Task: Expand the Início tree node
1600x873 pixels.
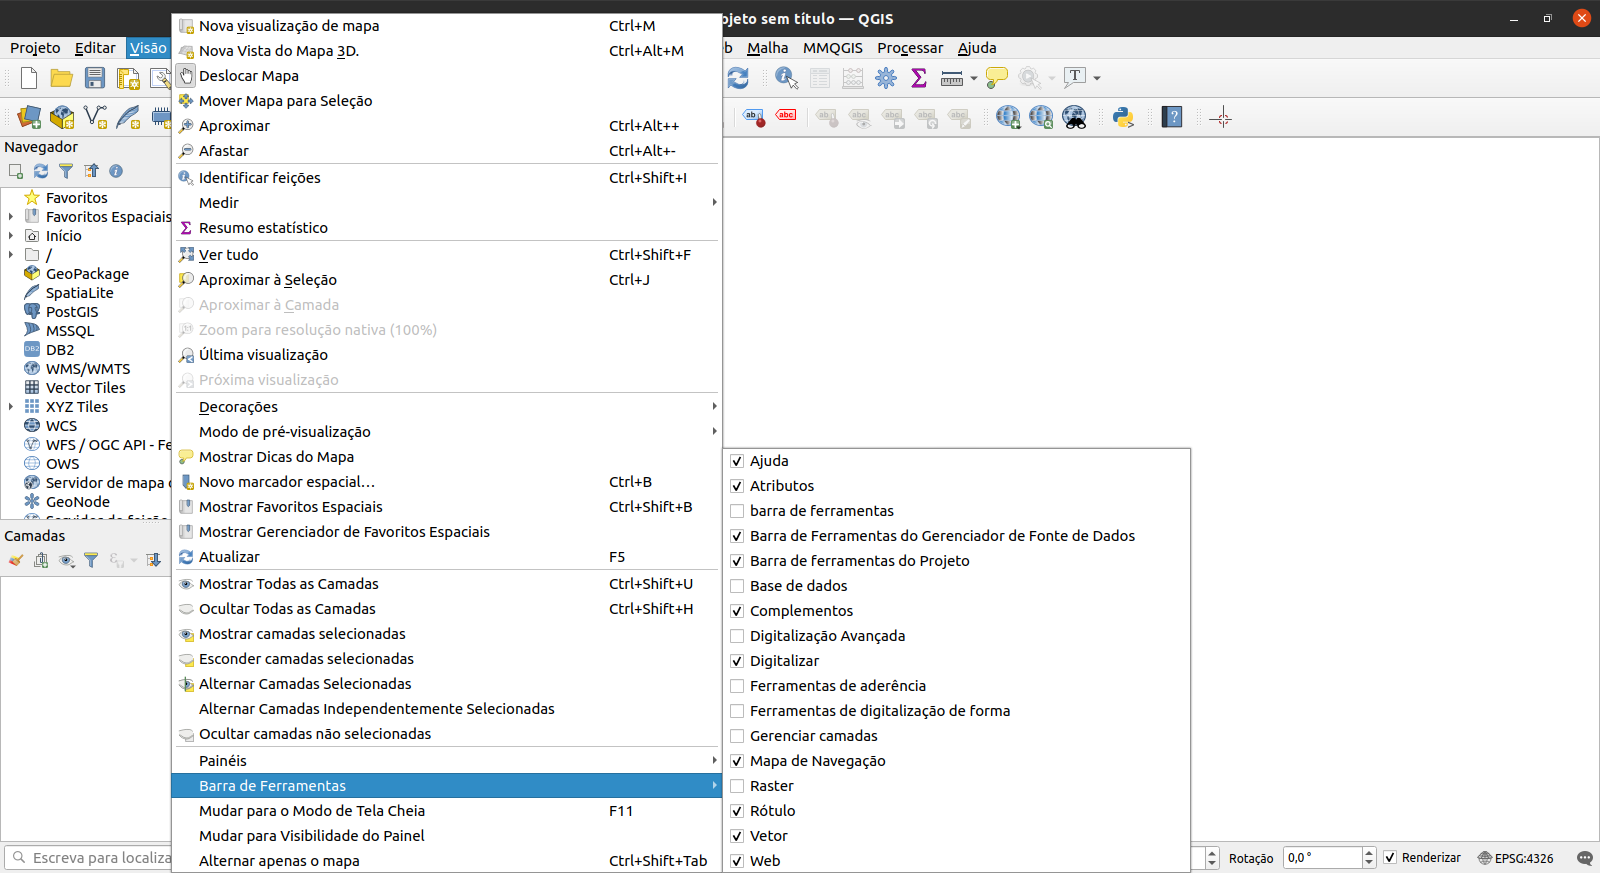Action: [11, 236]
